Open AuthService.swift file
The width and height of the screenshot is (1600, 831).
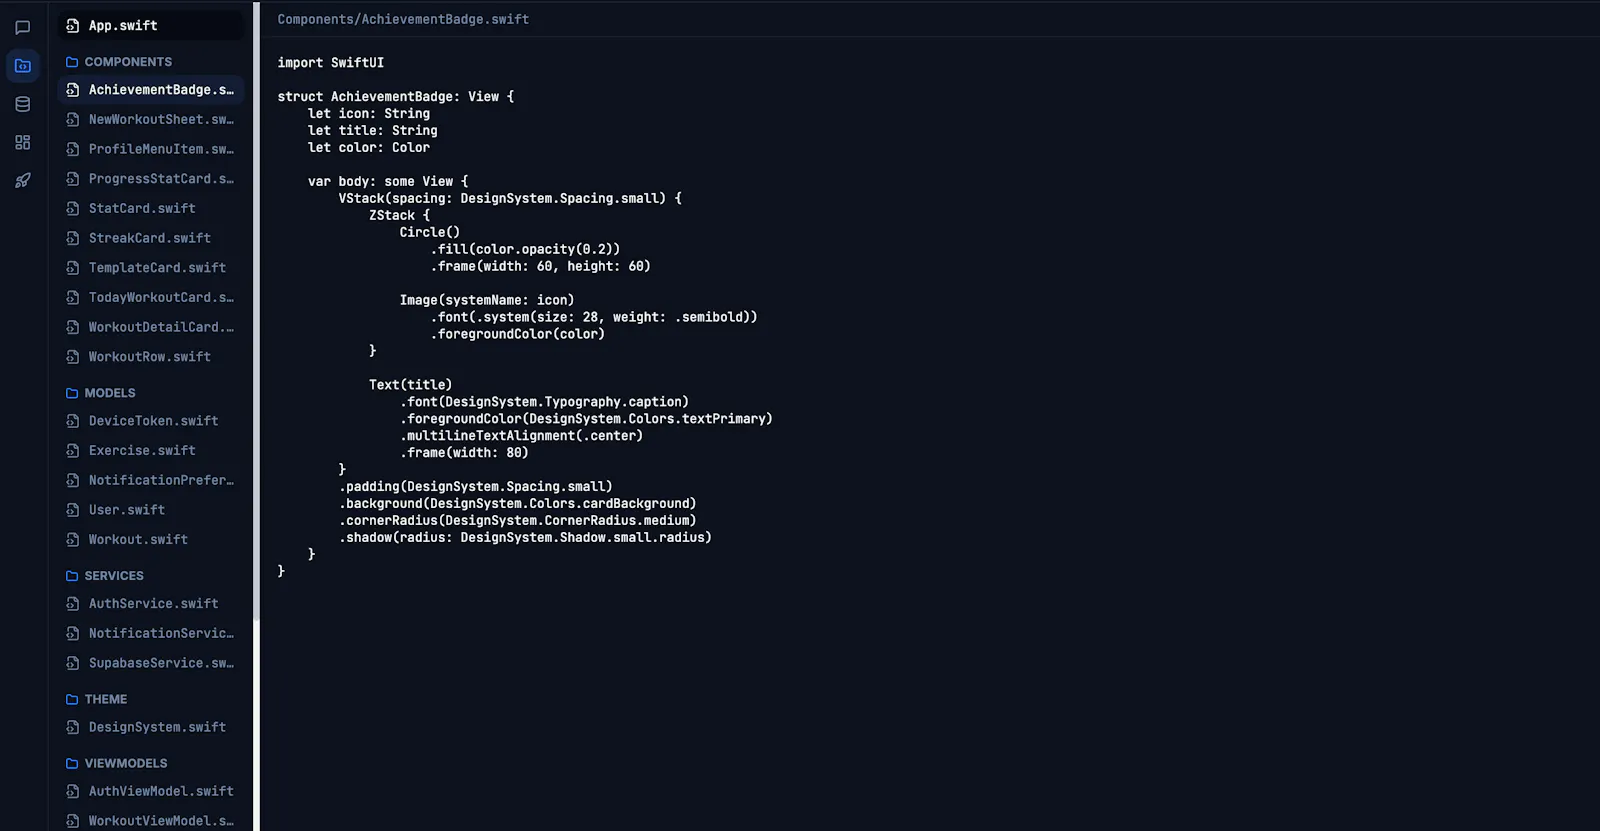click(x=150, y=604)
